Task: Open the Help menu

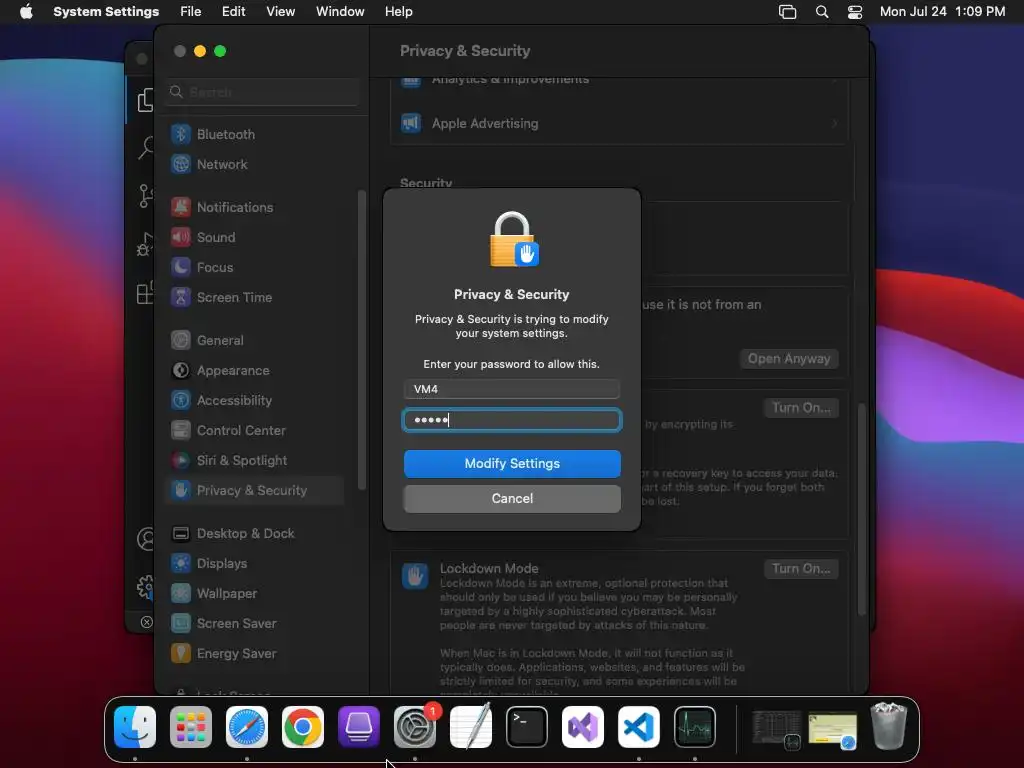Action: [x=398, y=12]
